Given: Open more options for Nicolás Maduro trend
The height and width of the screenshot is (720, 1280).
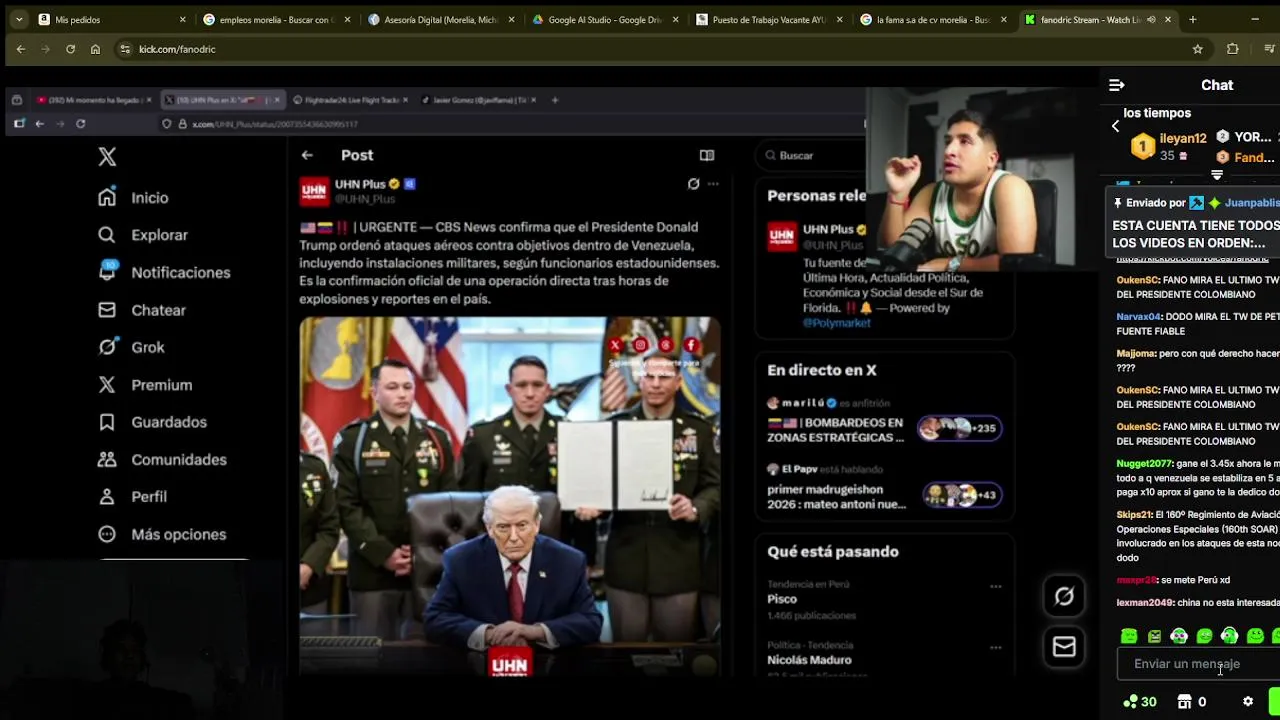Looking at the screenshot, I should pos(995,647).
